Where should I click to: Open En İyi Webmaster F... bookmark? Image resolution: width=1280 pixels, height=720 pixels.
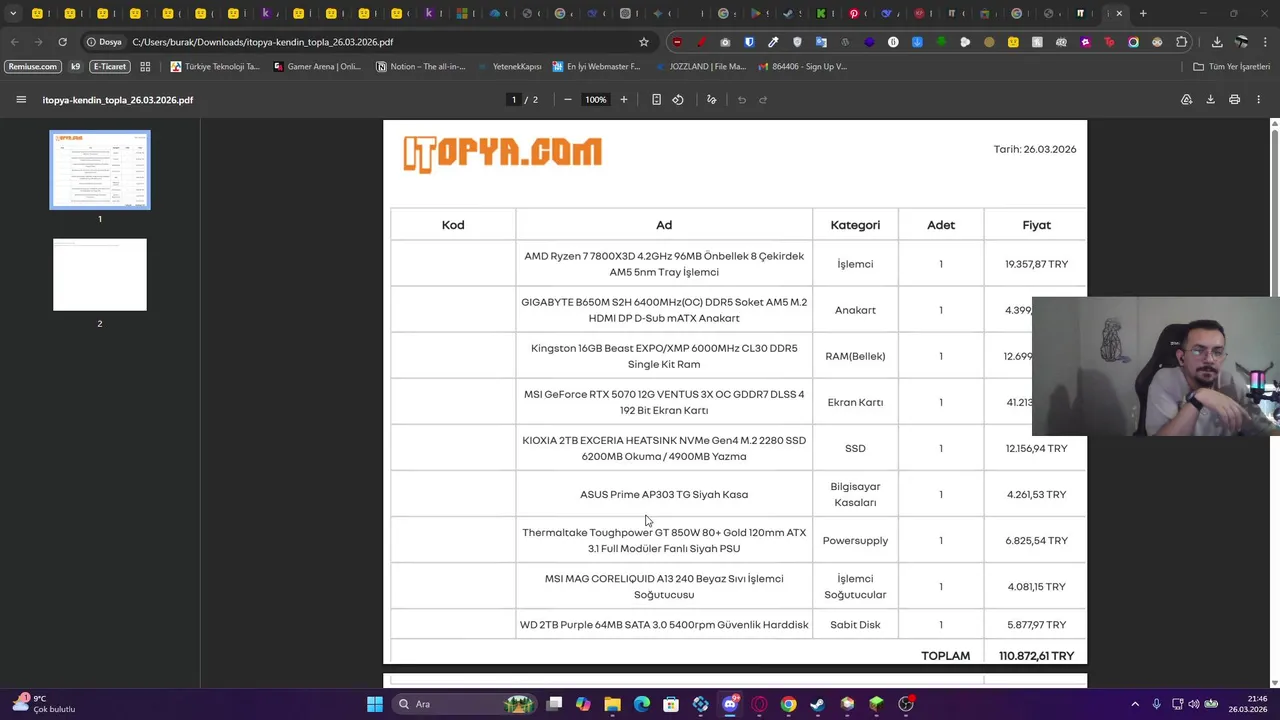[x=596, y=67]
